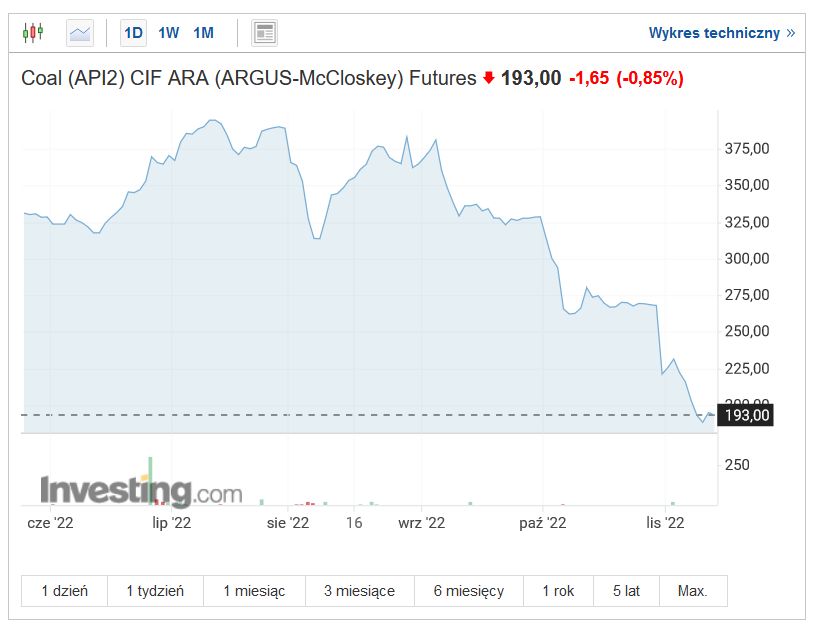Viewport: 822px width, 636px height.
Task: Click the Investing.com watermark logo
Action: 141,492
